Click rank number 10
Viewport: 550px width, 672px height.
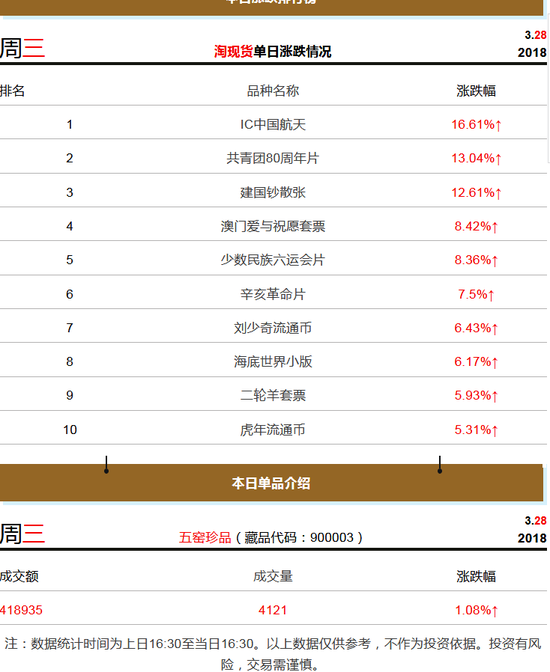[70, 429]
